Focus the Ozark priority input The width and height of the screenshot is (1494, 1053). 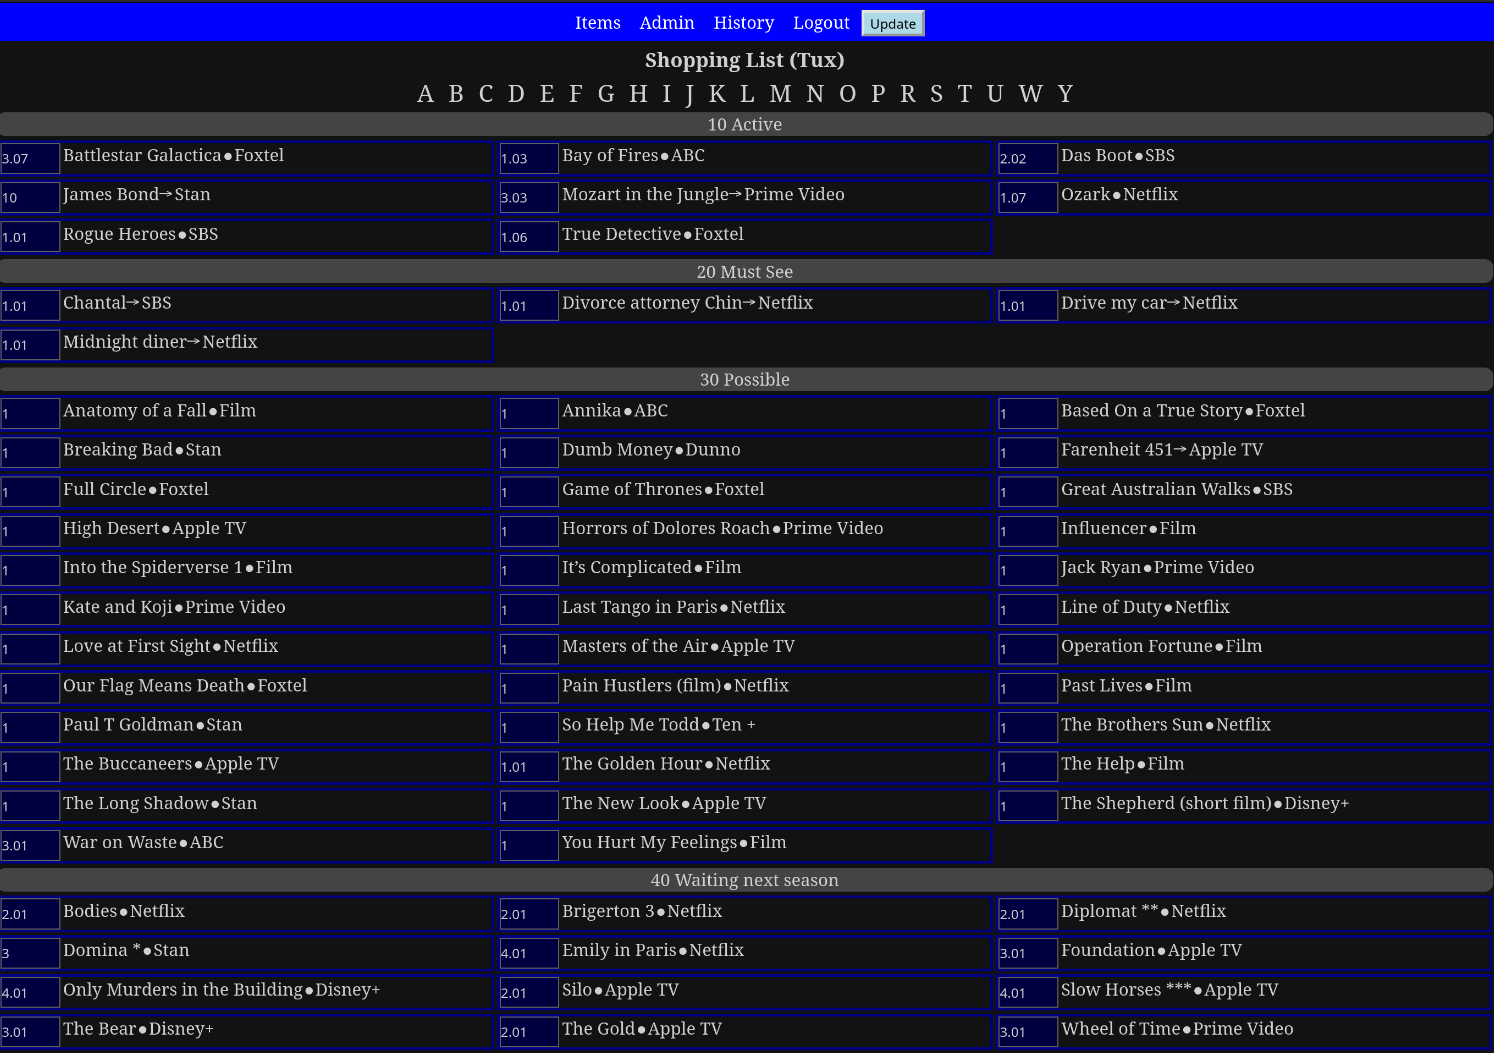(x=1028, y=197)
